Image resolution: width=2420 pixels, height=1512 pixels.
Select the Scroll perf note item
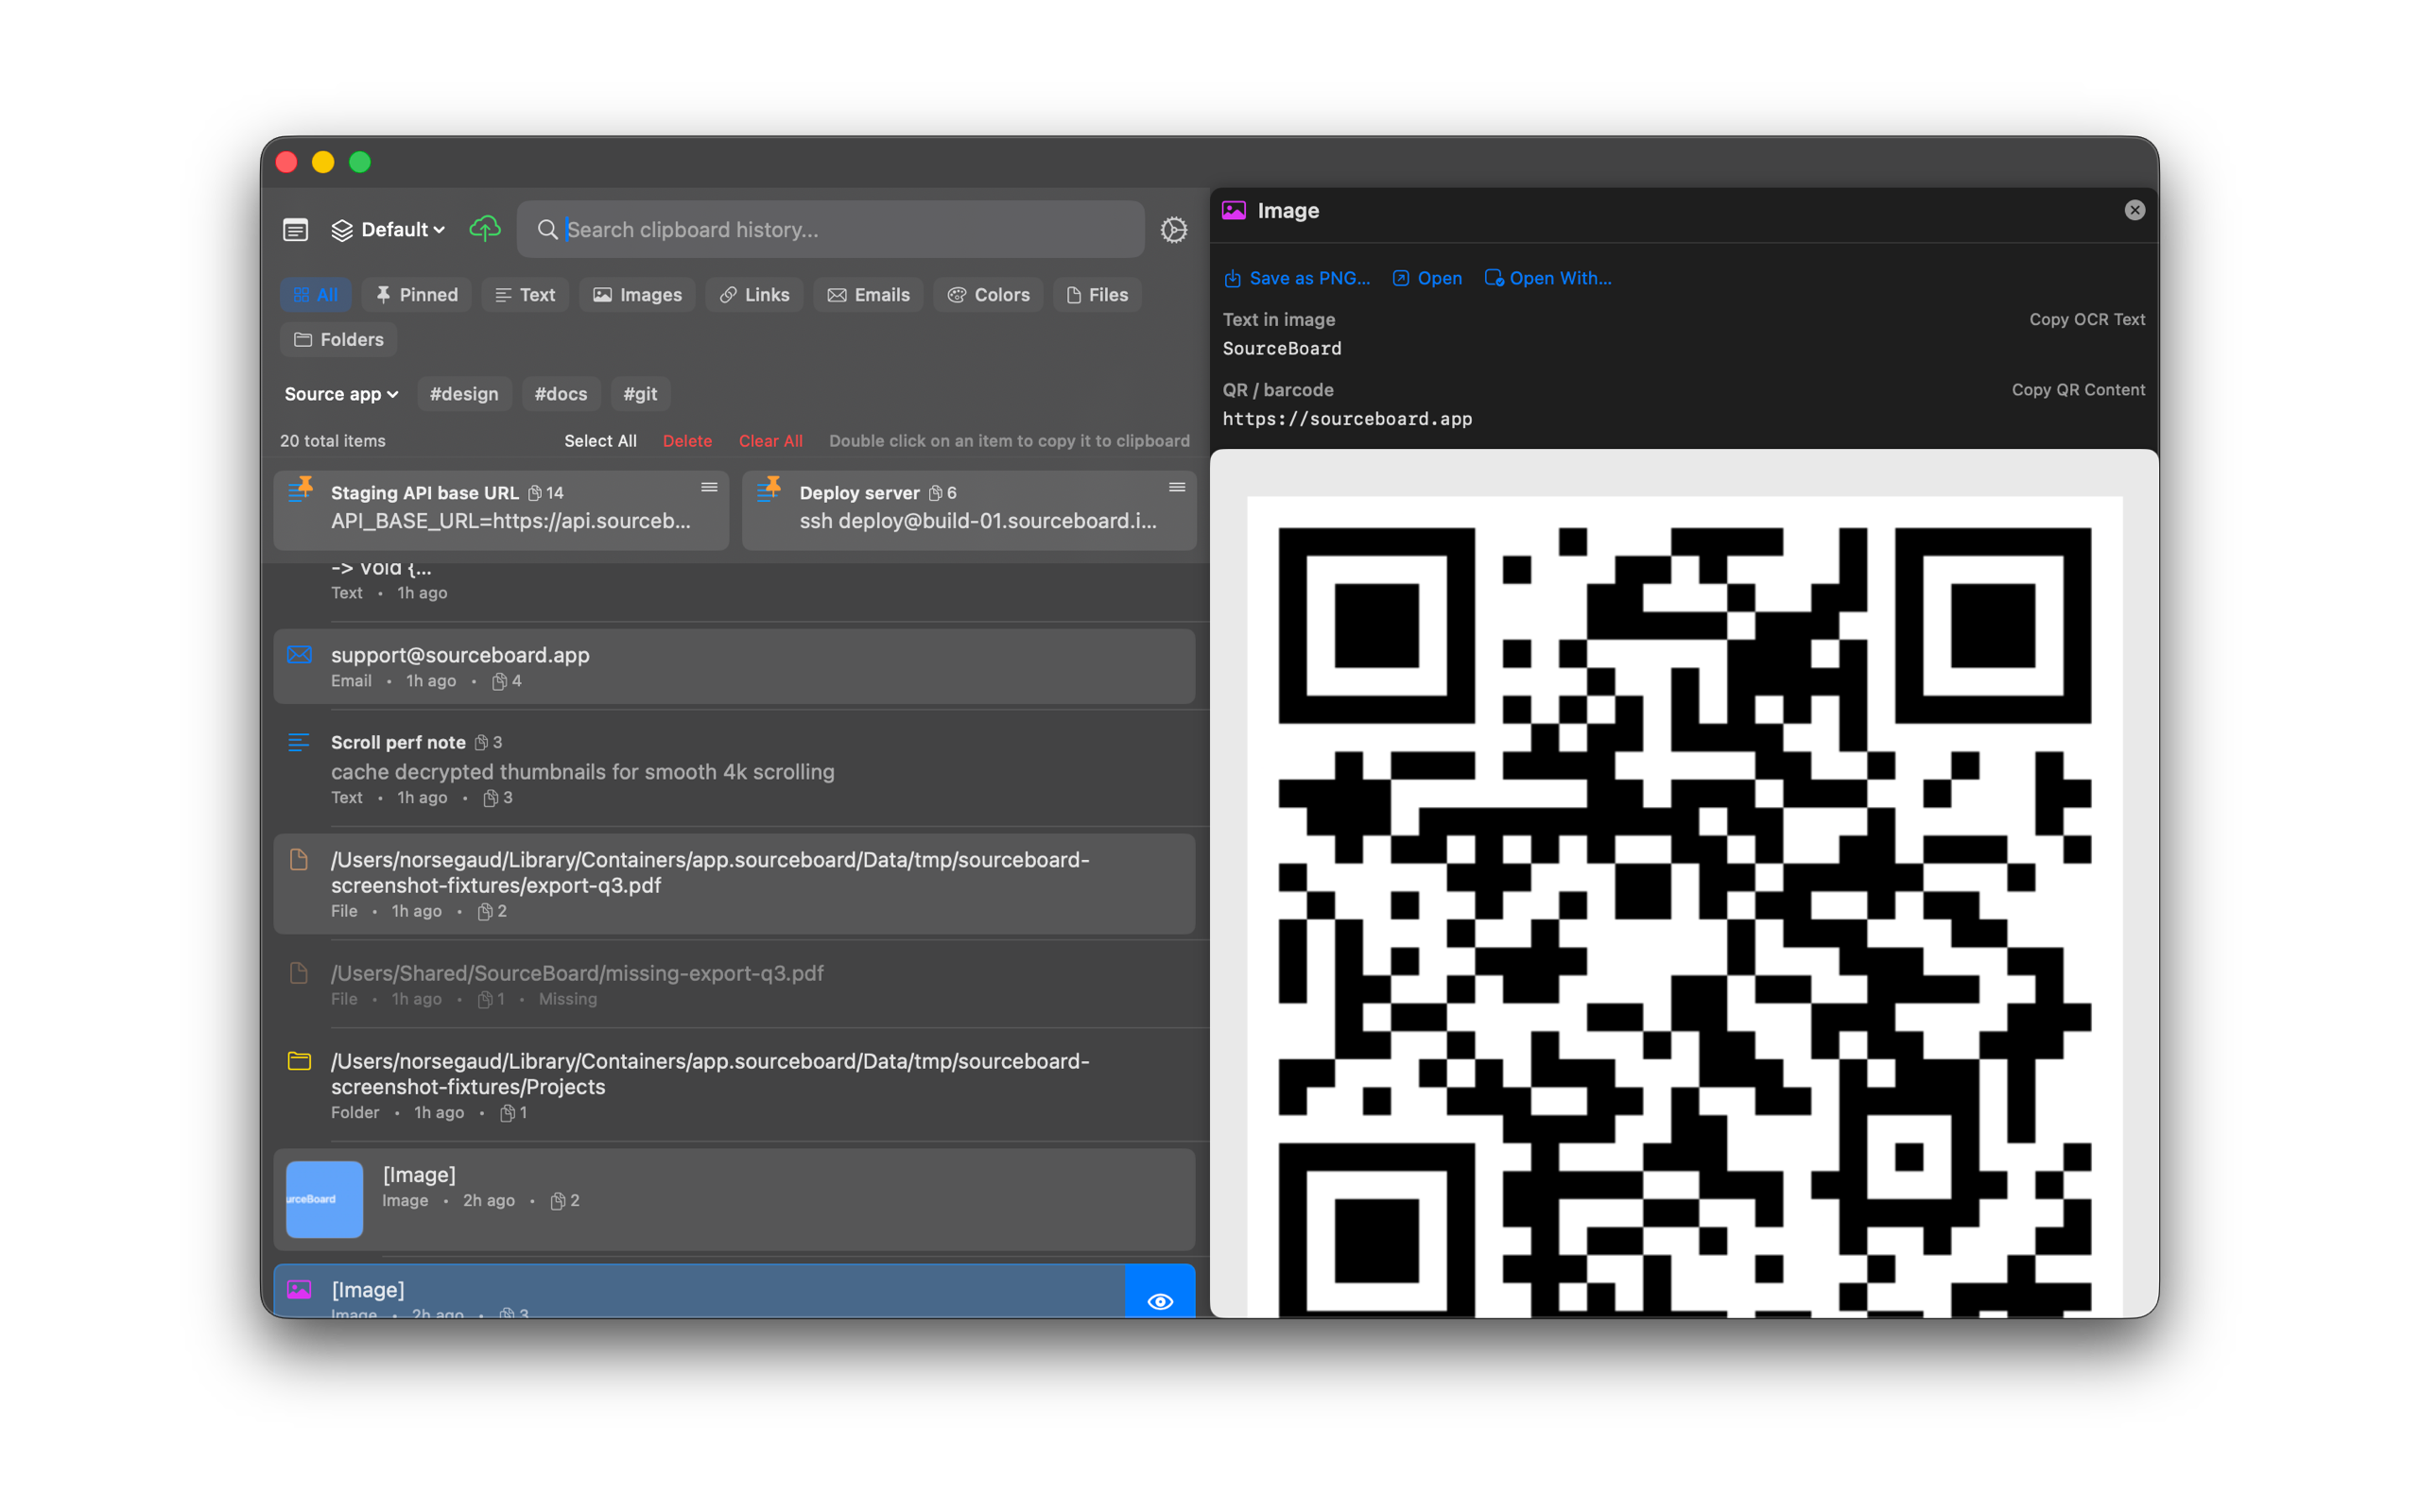pos(734,768)
